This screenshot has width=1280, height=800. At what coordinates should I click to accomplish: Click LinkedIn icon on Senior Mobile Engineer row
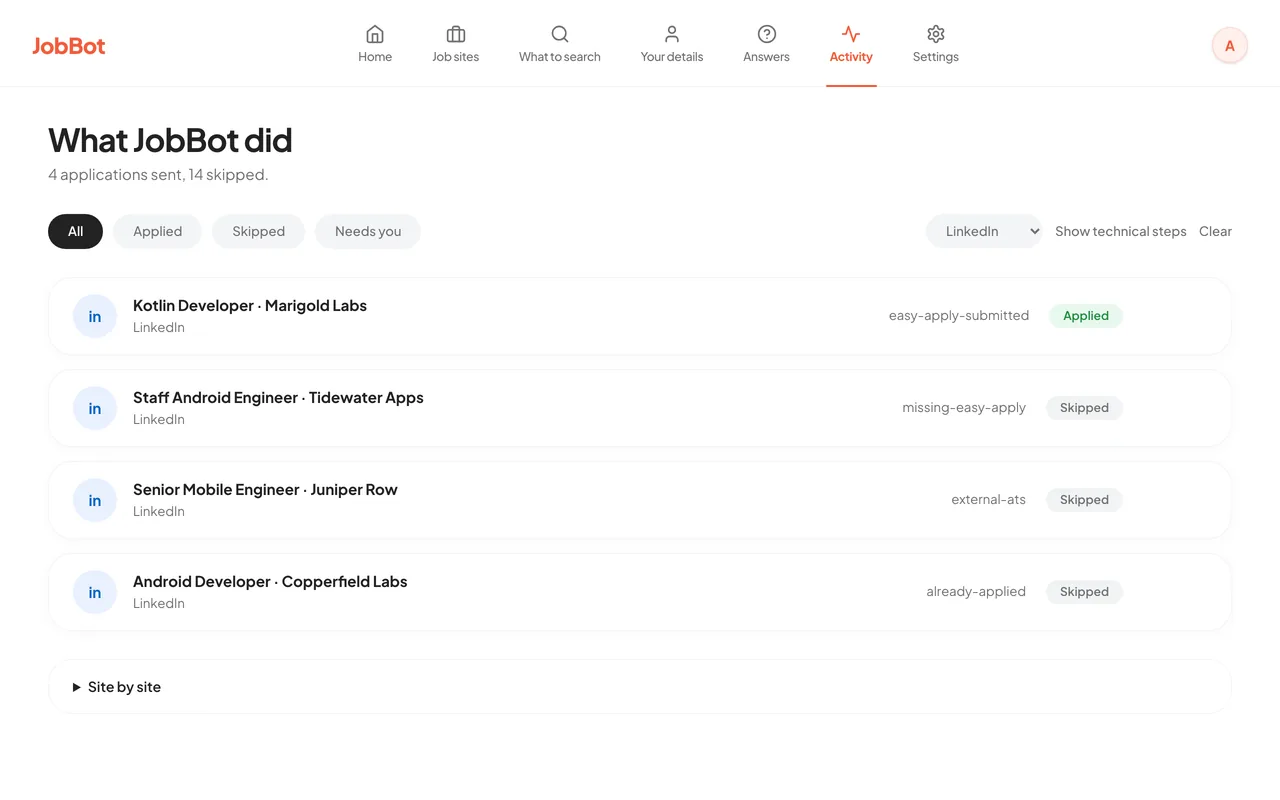coord(95,500)
